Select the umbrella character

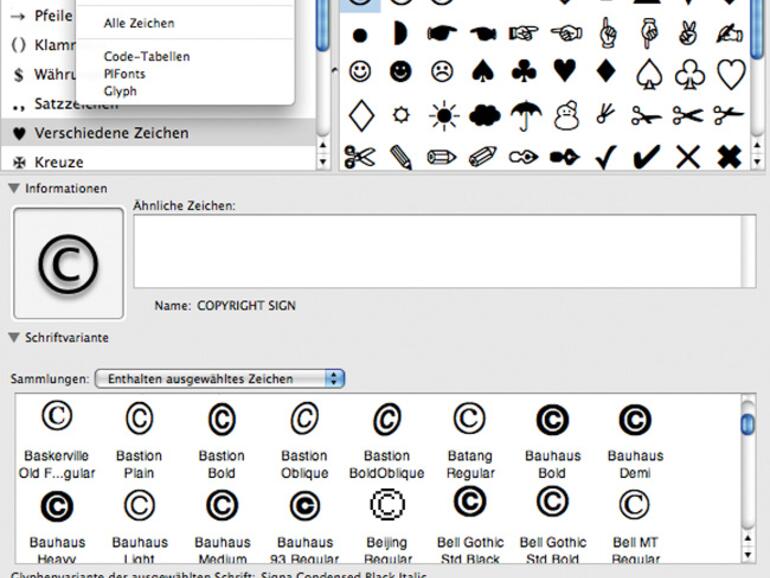[526, 116]
